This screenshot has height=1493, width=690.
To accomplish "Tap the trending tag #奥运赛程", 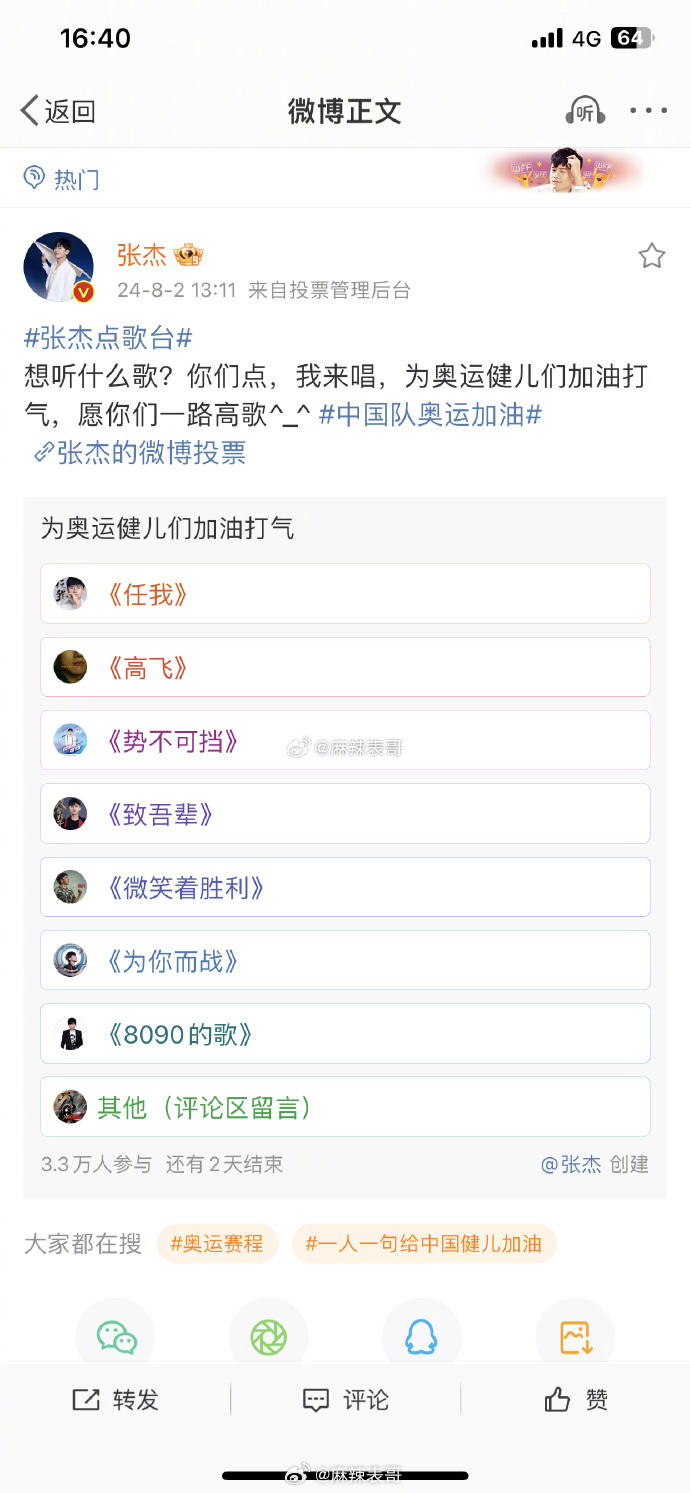I will click(x=217, y=1241).
